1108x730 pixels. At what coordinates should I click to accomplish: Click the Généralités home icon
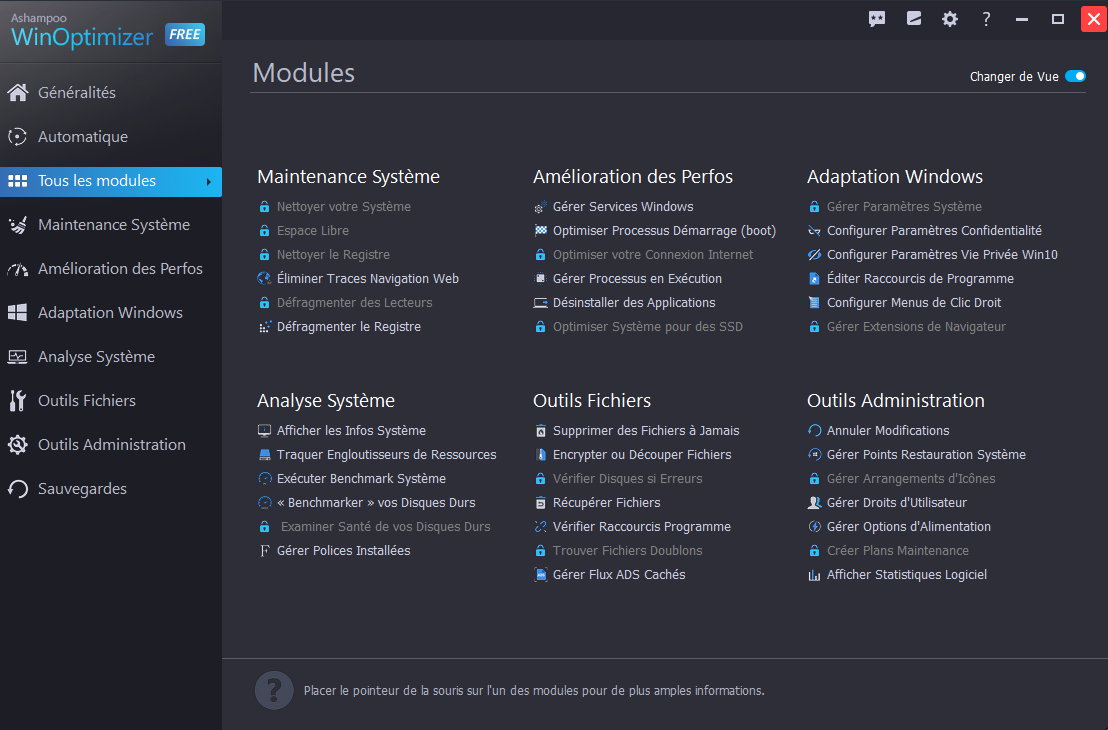pos(17,93)
